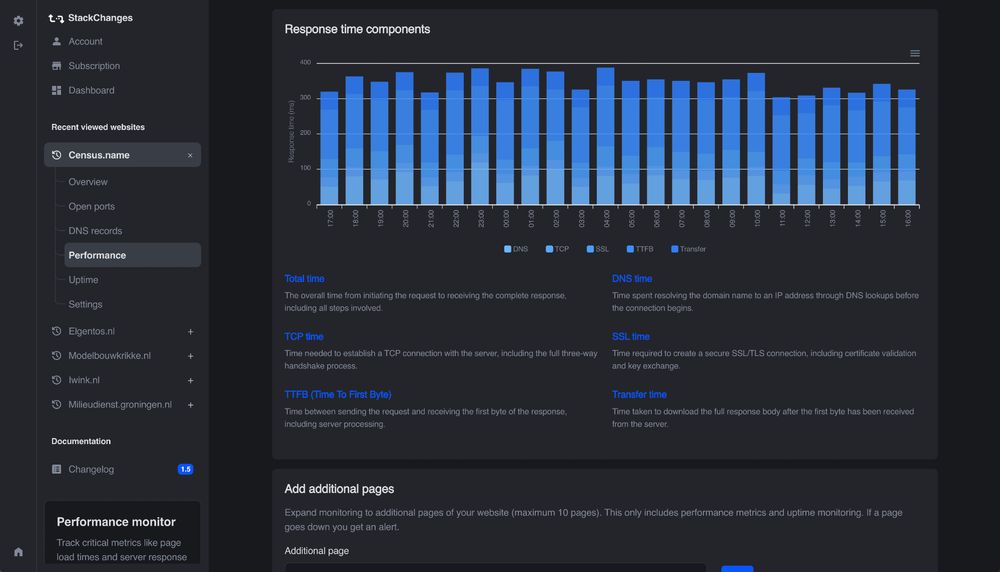Open settings gear icon in left rail
This screenshot has height=572, width=1000.
[x=18, y=21]
